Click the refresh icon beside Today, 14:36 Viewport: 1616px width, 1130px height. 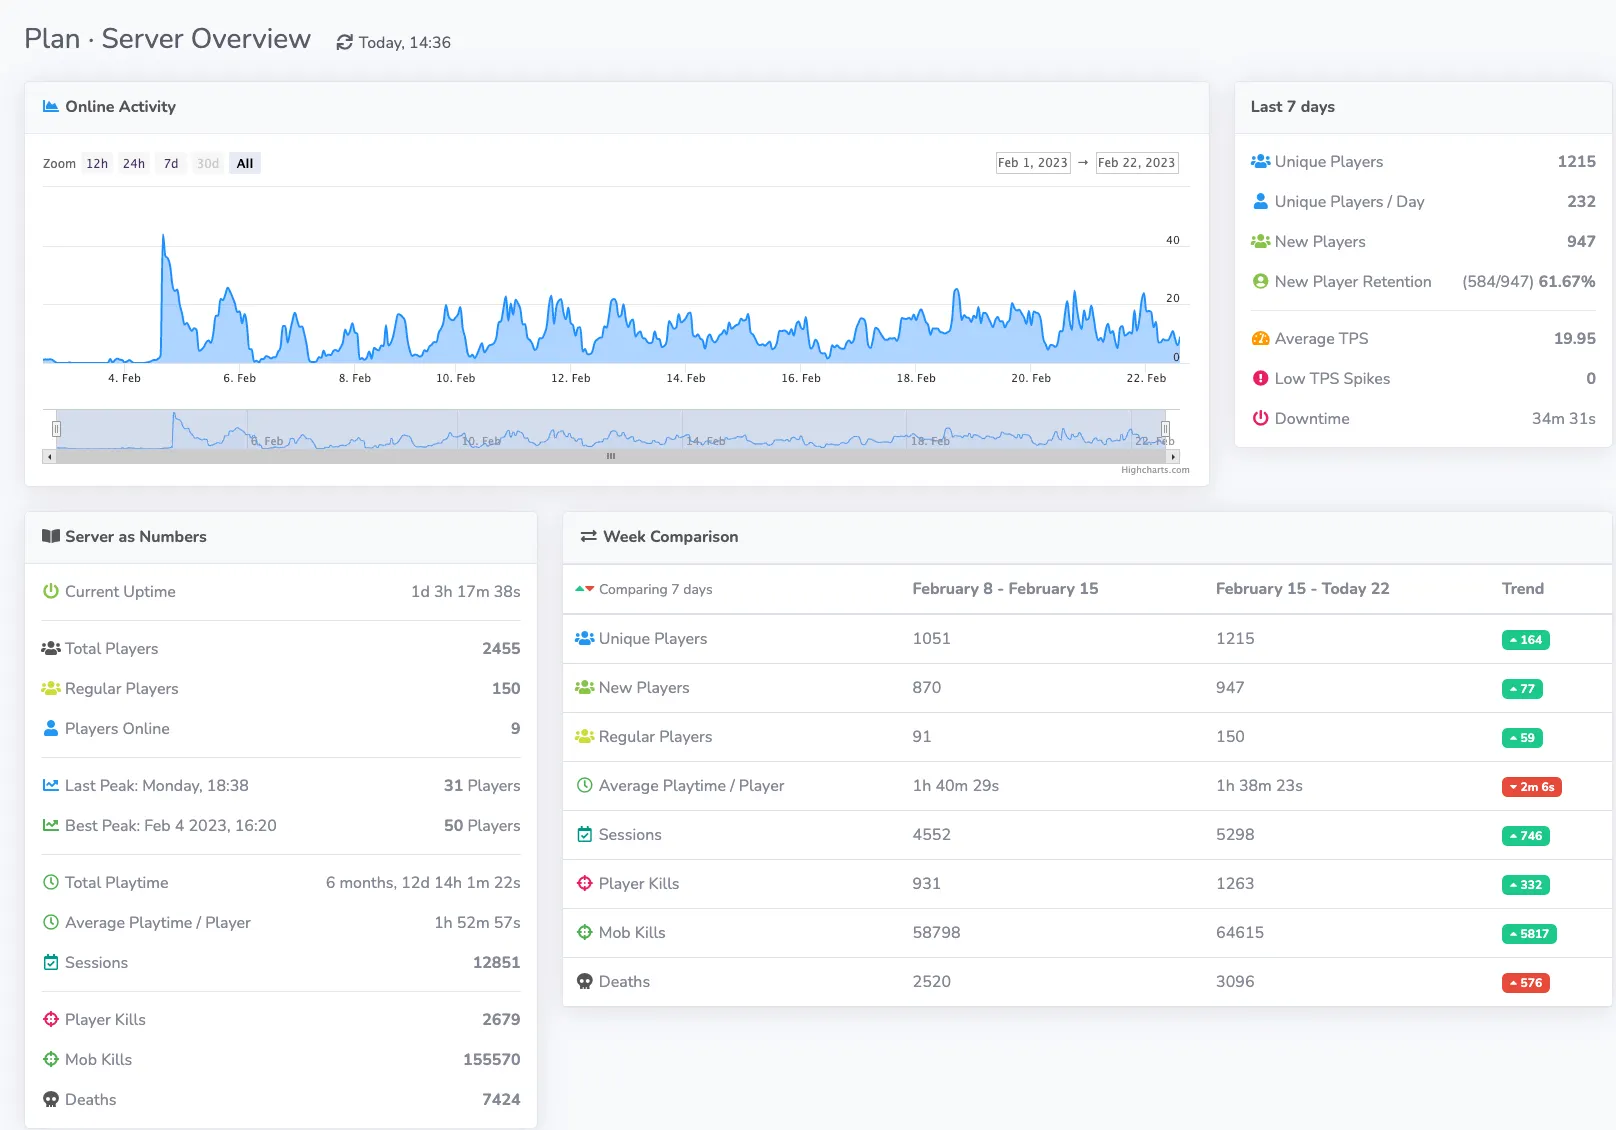pos(344,42)
